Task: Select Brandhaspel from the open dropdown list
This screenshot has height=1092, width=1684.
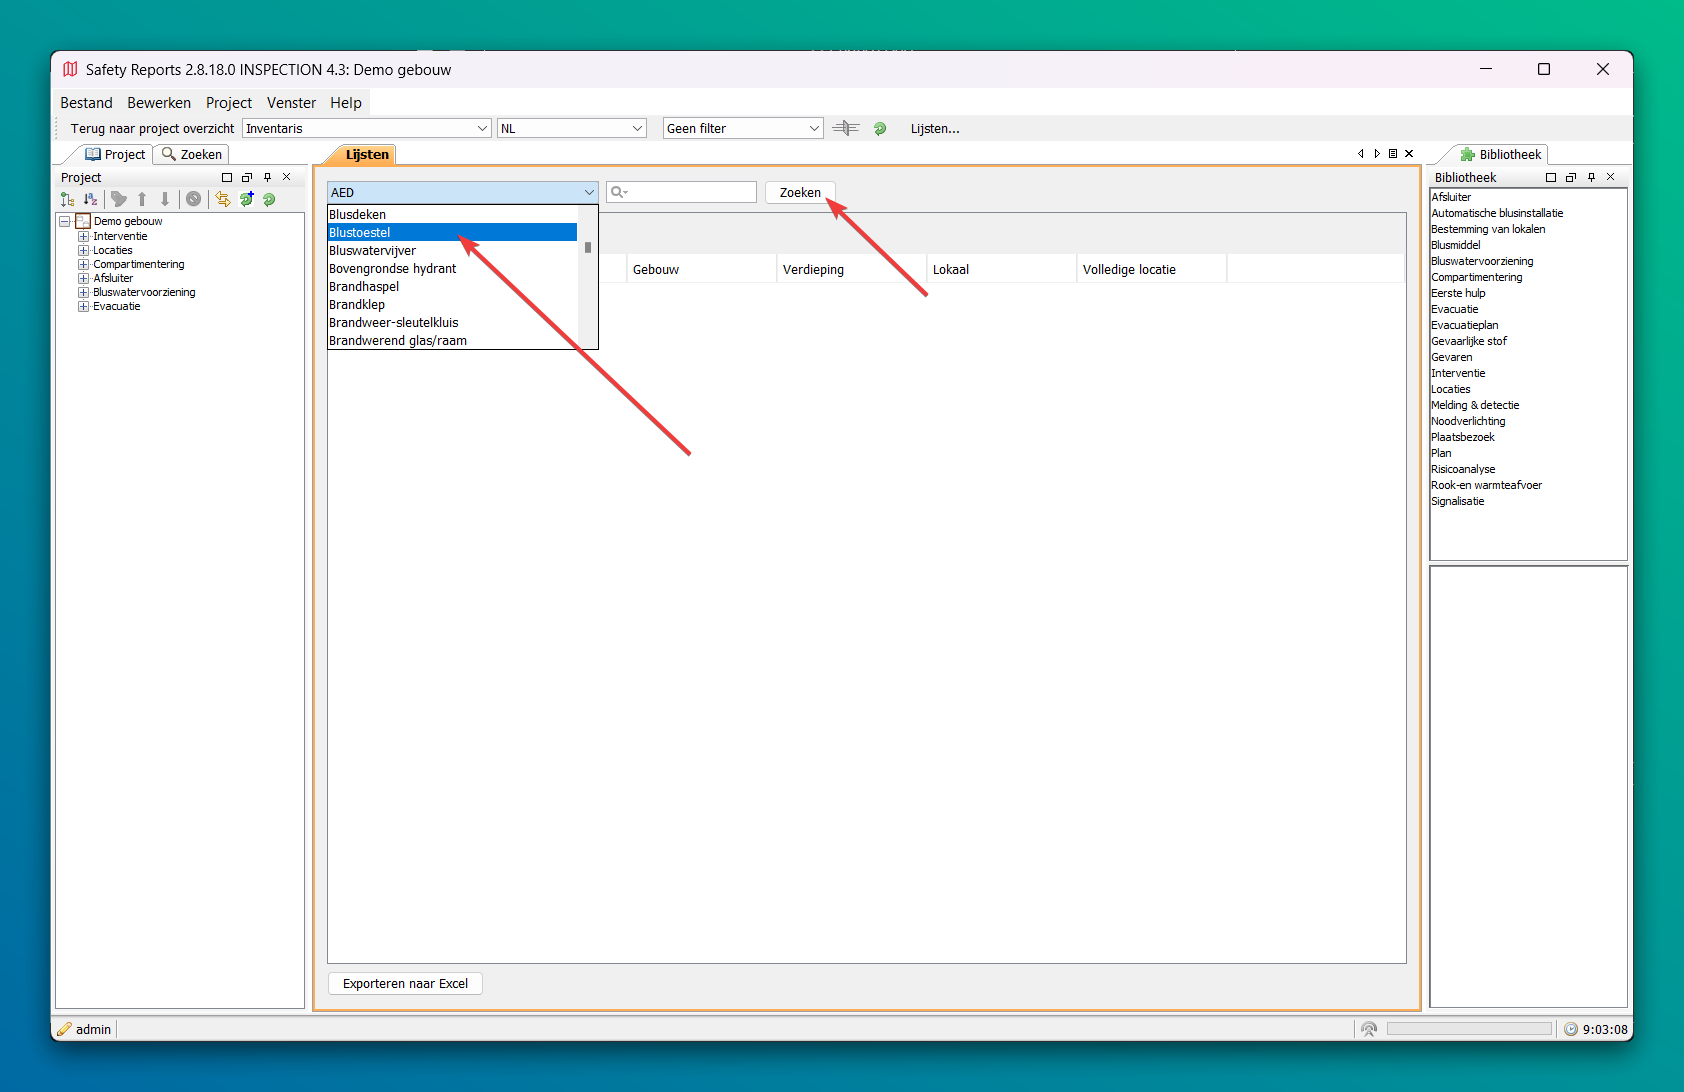Action: pyautogui.click(x=364, y=287)
